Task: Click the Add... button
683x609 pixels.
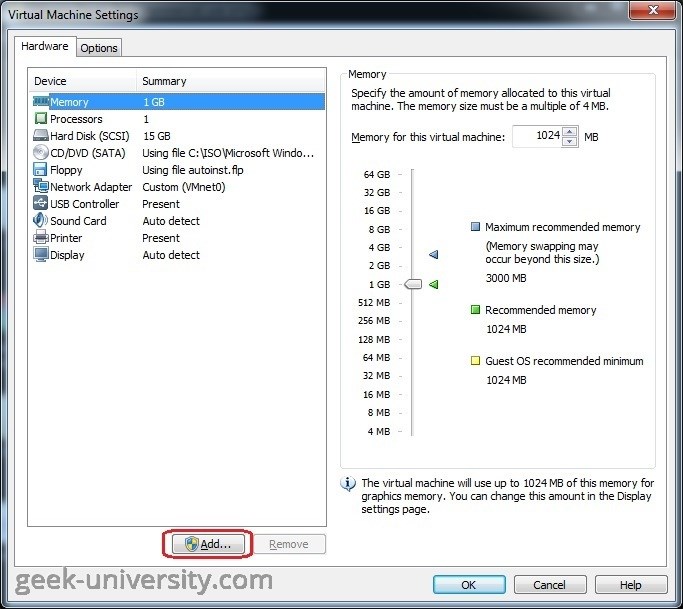Action: coord(208,544)
